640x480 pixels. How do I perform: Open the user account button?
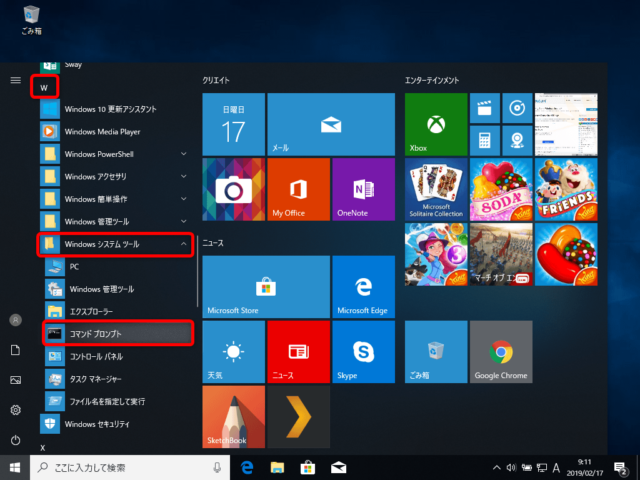point(16,320)
